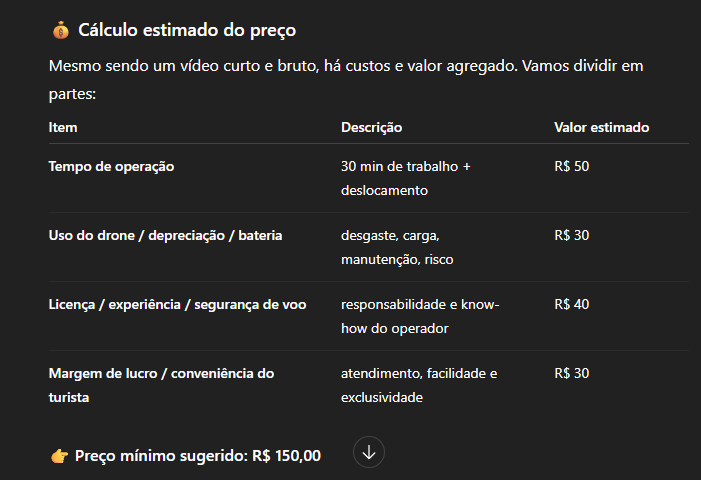
Task: Select the "Cálculo estimado do preço" heading
Action: (186, 30)
